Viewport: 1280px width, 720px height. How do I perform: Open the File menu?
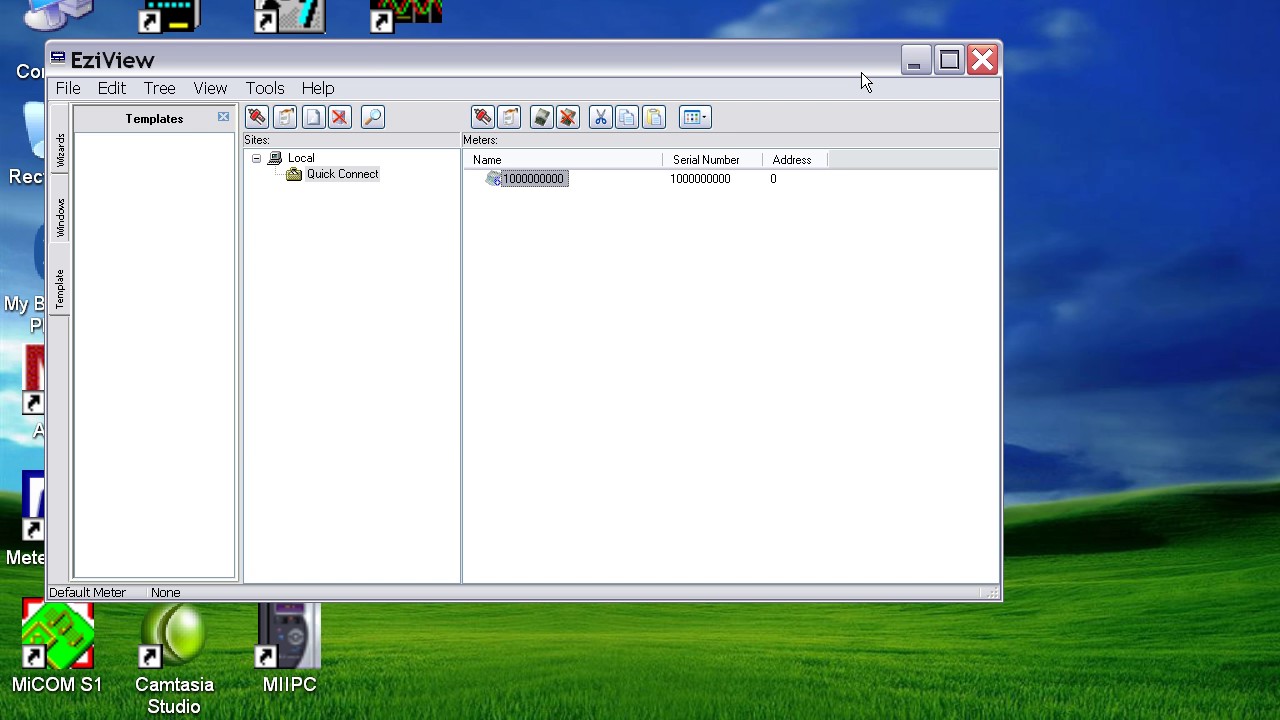point(68,88)
